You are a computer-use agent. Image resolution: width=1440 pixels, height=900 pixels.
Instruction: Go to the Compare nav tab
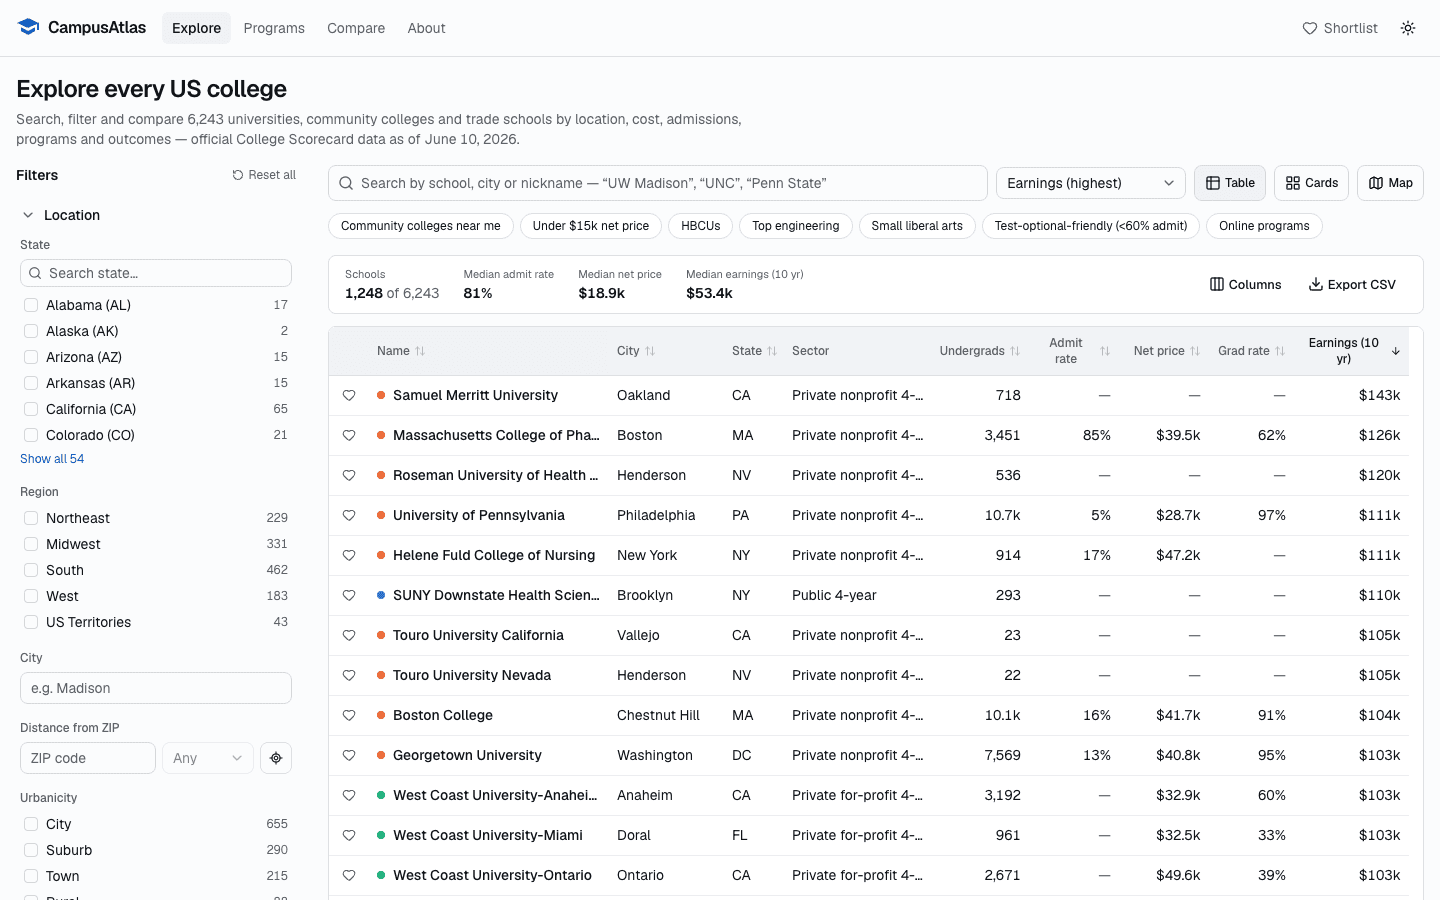[x=356, y=28]
